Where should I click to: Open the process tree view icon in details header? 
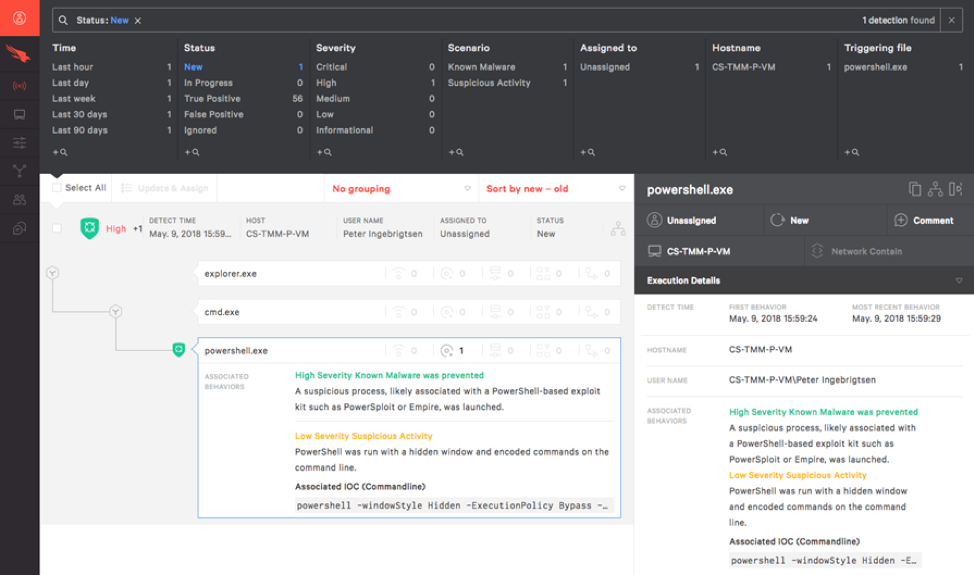coord(935,189)
